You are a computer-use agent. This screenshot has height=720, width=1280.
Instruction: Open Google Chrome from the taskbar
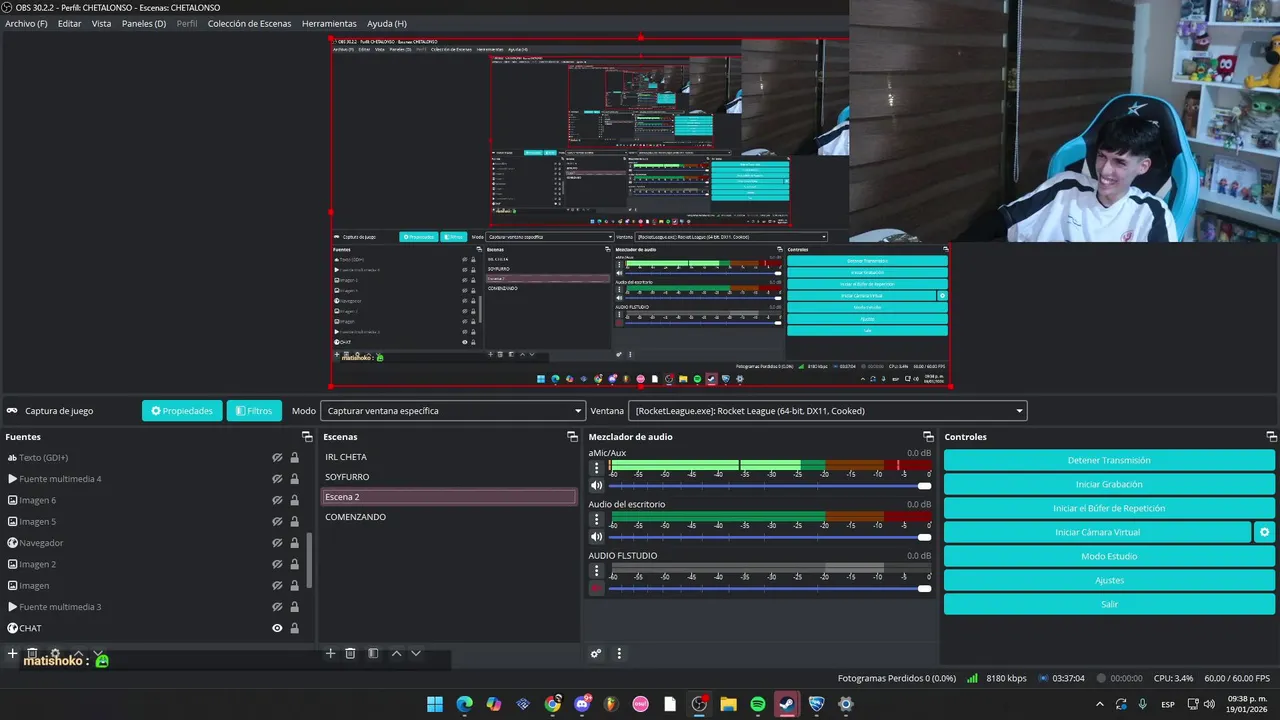pyautogui.click(x=552, y=704)
